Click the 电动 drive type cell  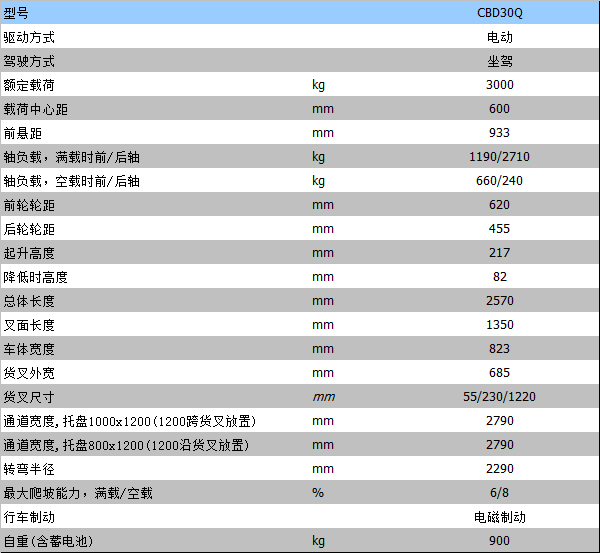[499, 37]
